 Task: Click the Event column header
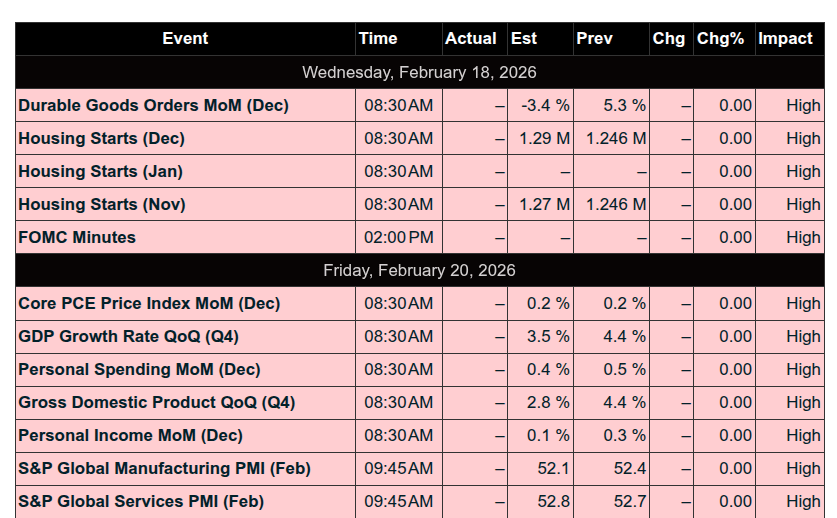point(185,39)
